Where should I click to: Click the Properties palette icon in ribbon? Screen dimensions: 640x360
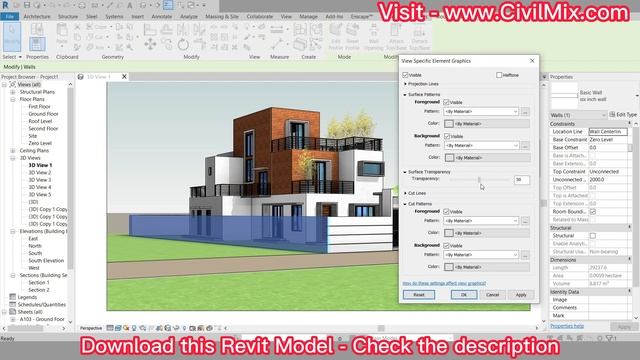[x=37, y=44]
